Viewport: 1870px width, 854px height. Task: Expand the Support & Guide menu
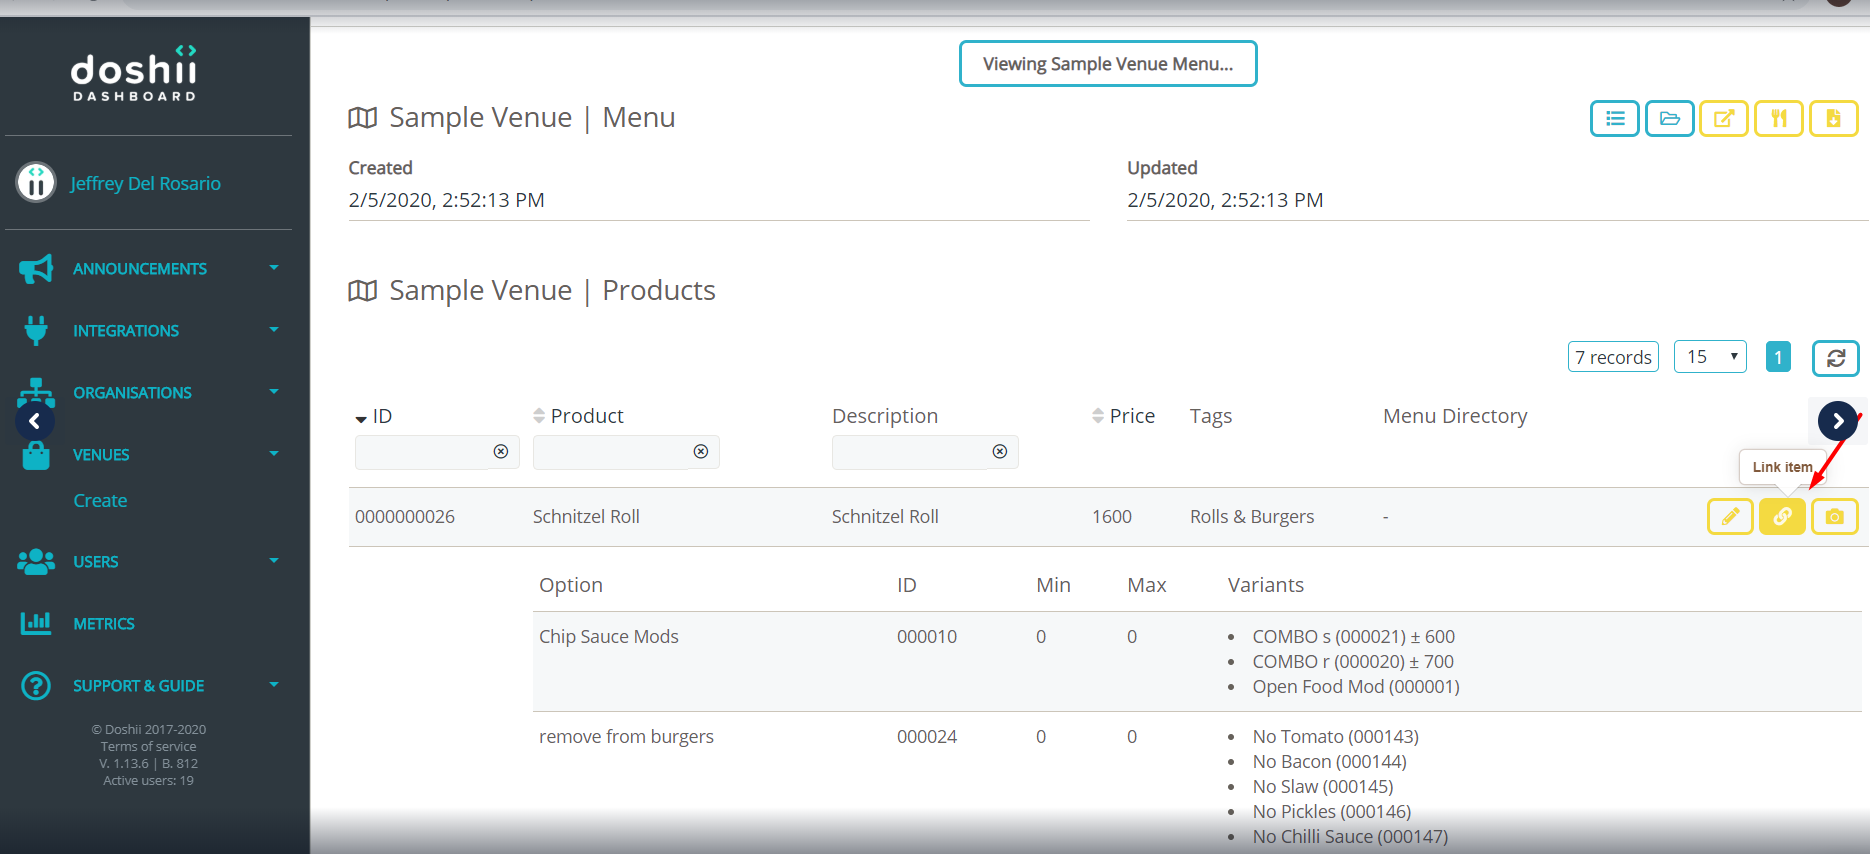[x=273, y=684]
